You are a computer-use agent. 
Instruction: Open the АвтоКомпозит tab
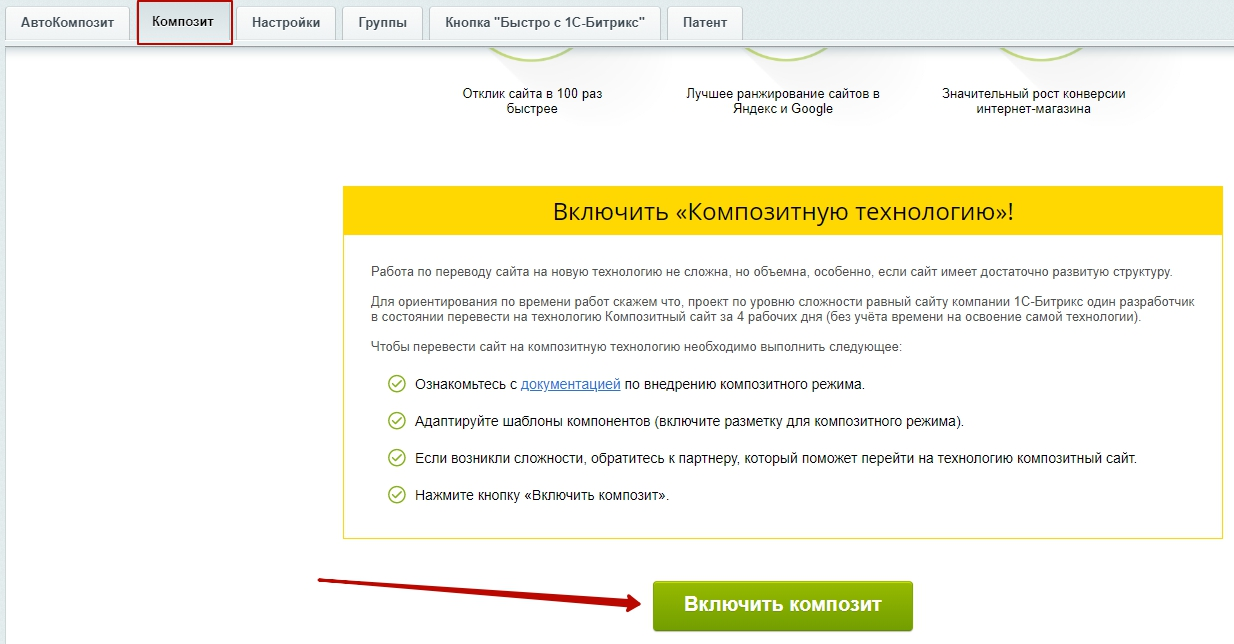[68, 22]
